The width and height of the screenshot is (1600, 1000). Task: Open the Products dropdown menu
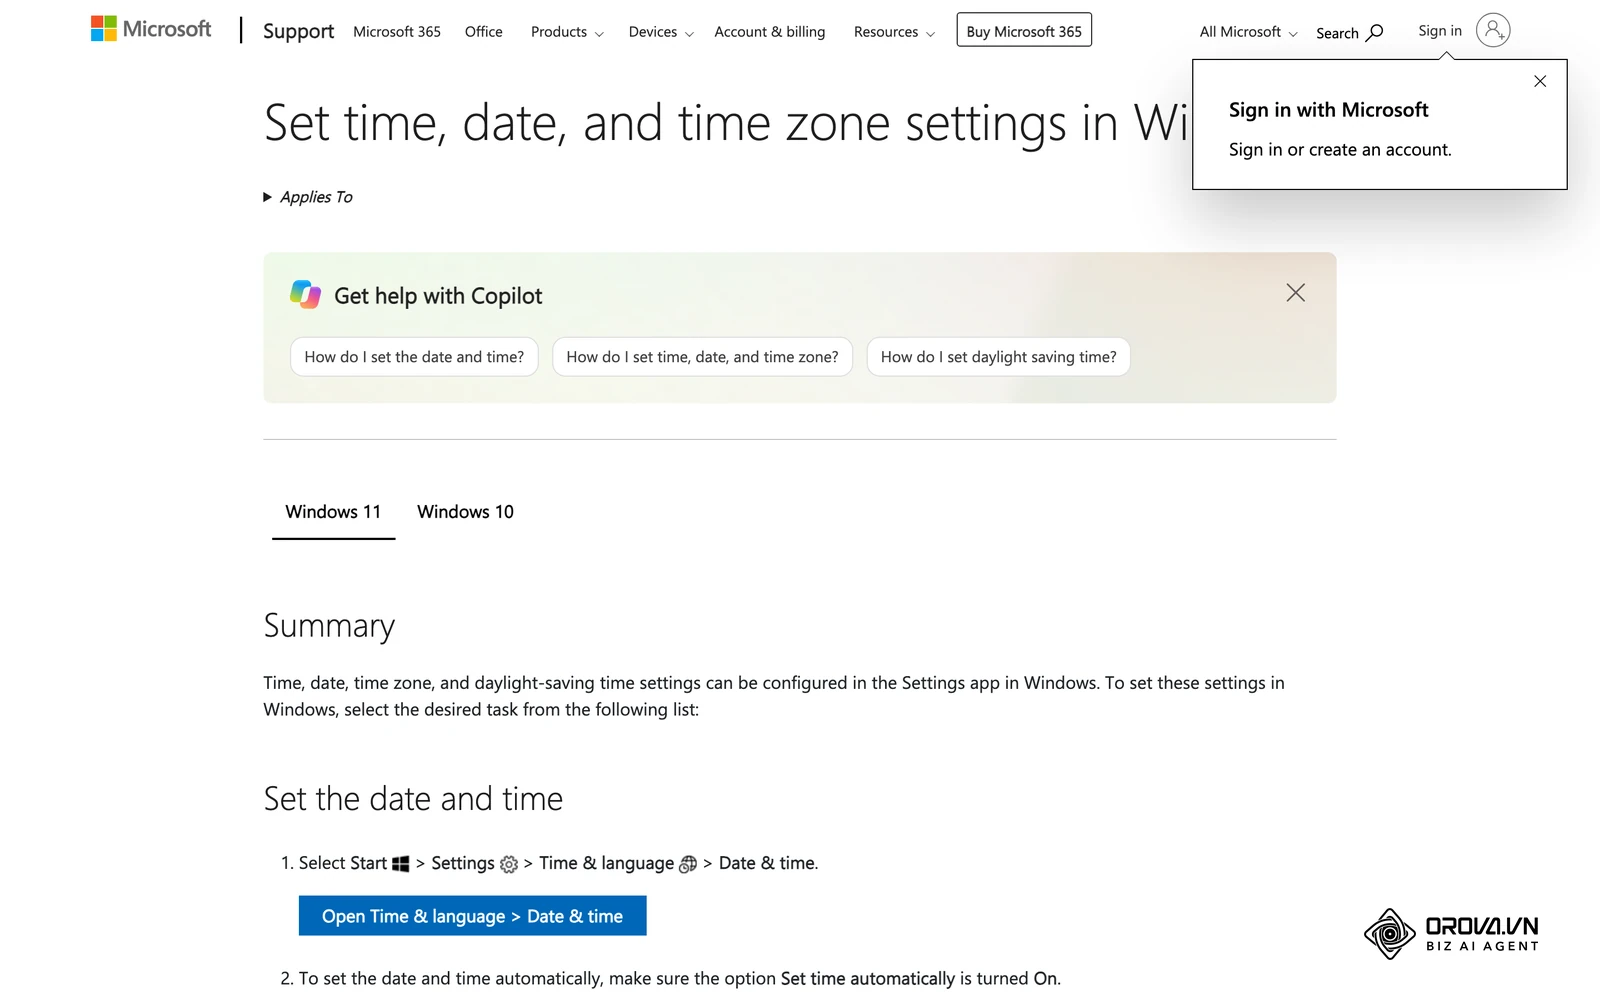[x=567, y=32]
